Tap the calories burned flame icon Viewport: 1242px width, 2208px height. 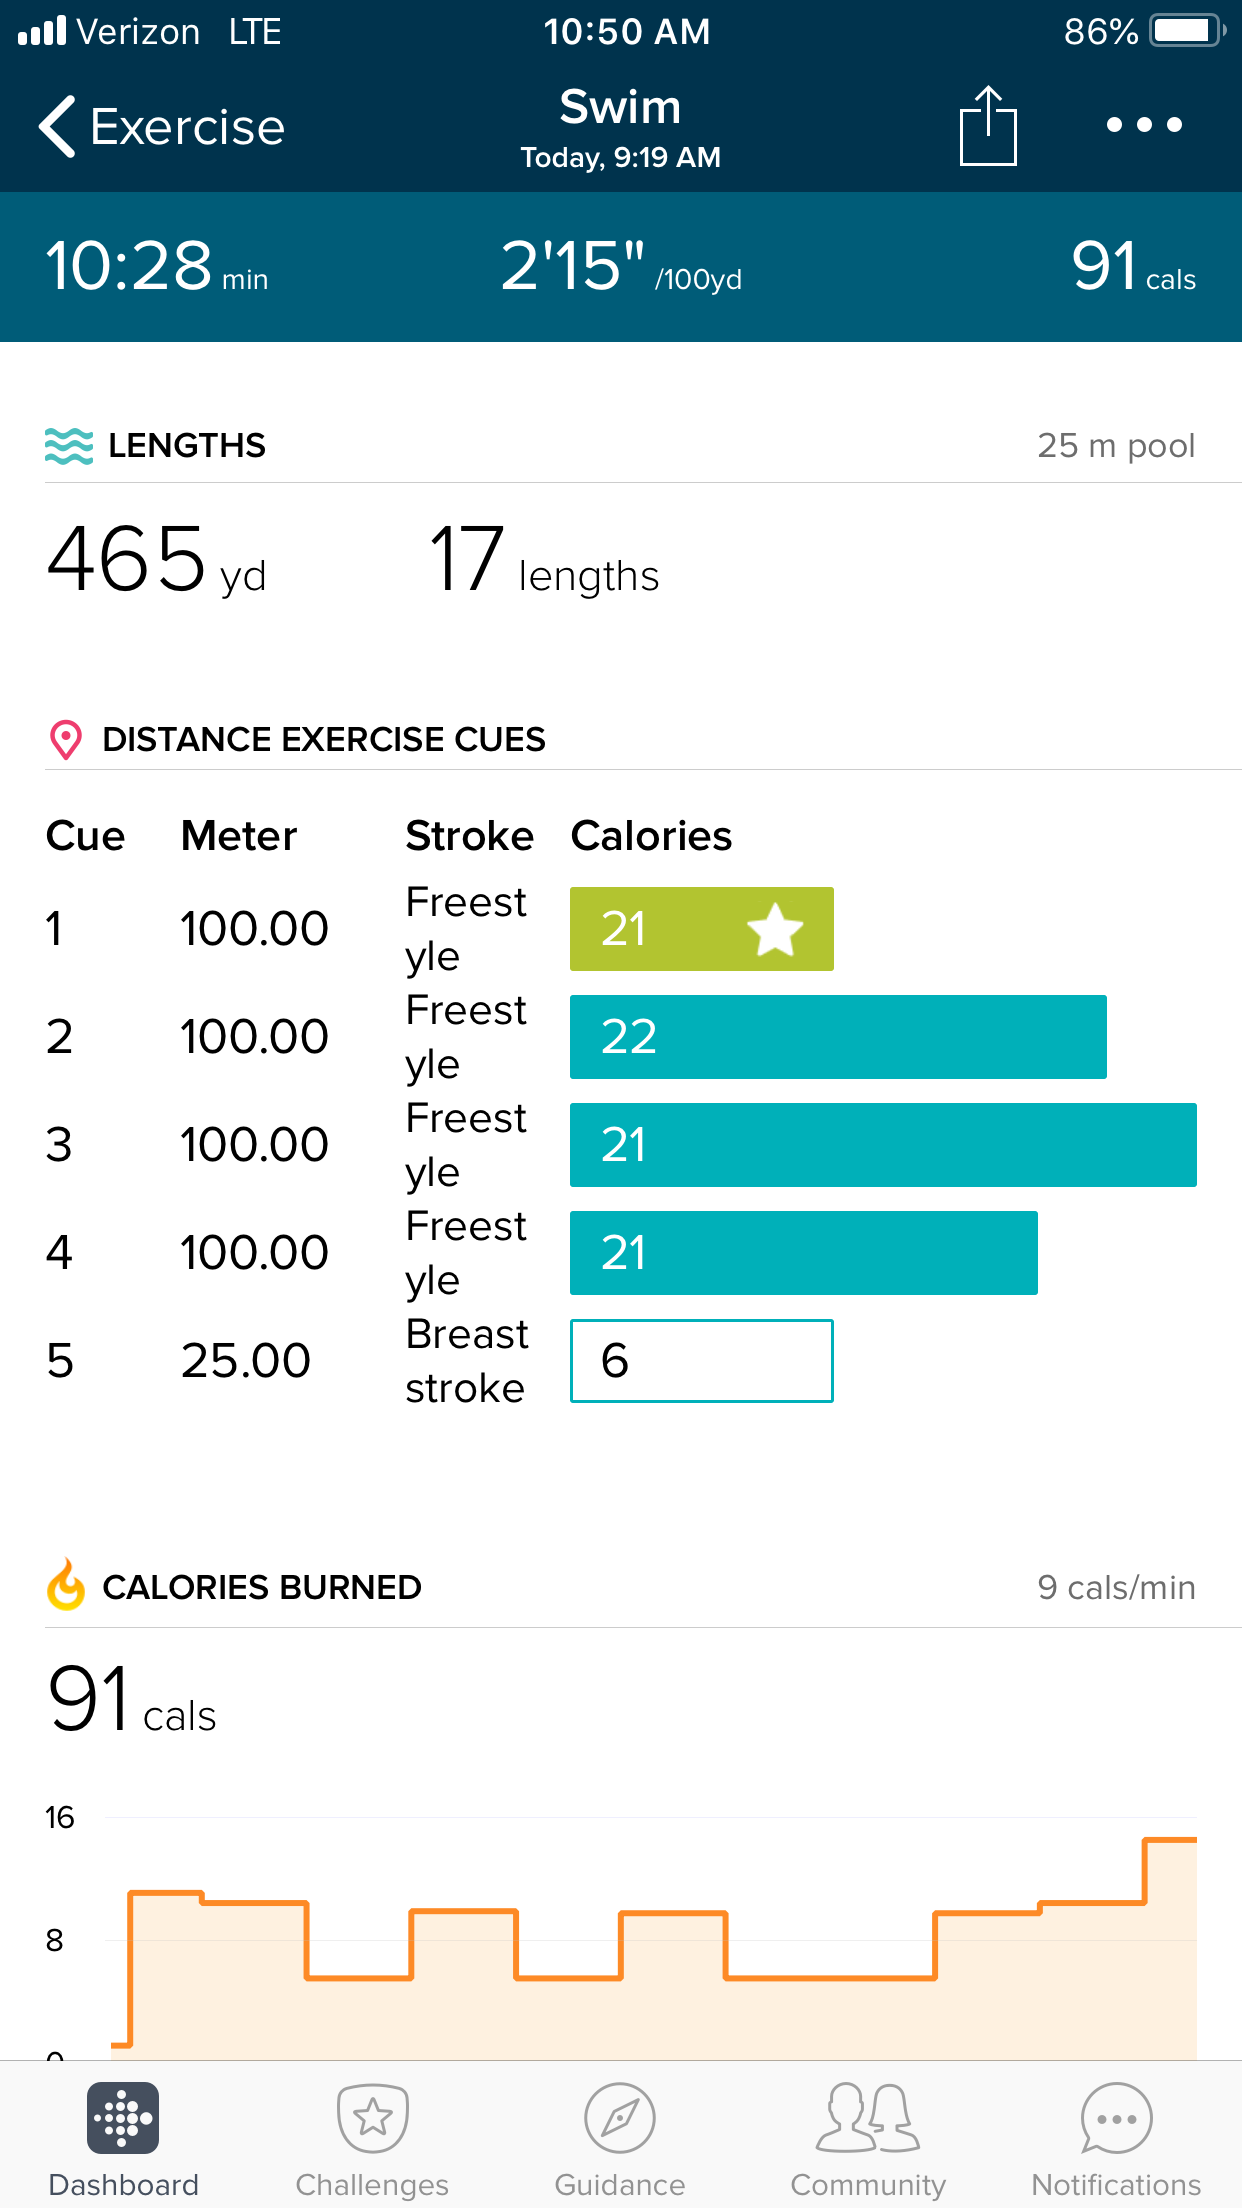coord(66,1586)
